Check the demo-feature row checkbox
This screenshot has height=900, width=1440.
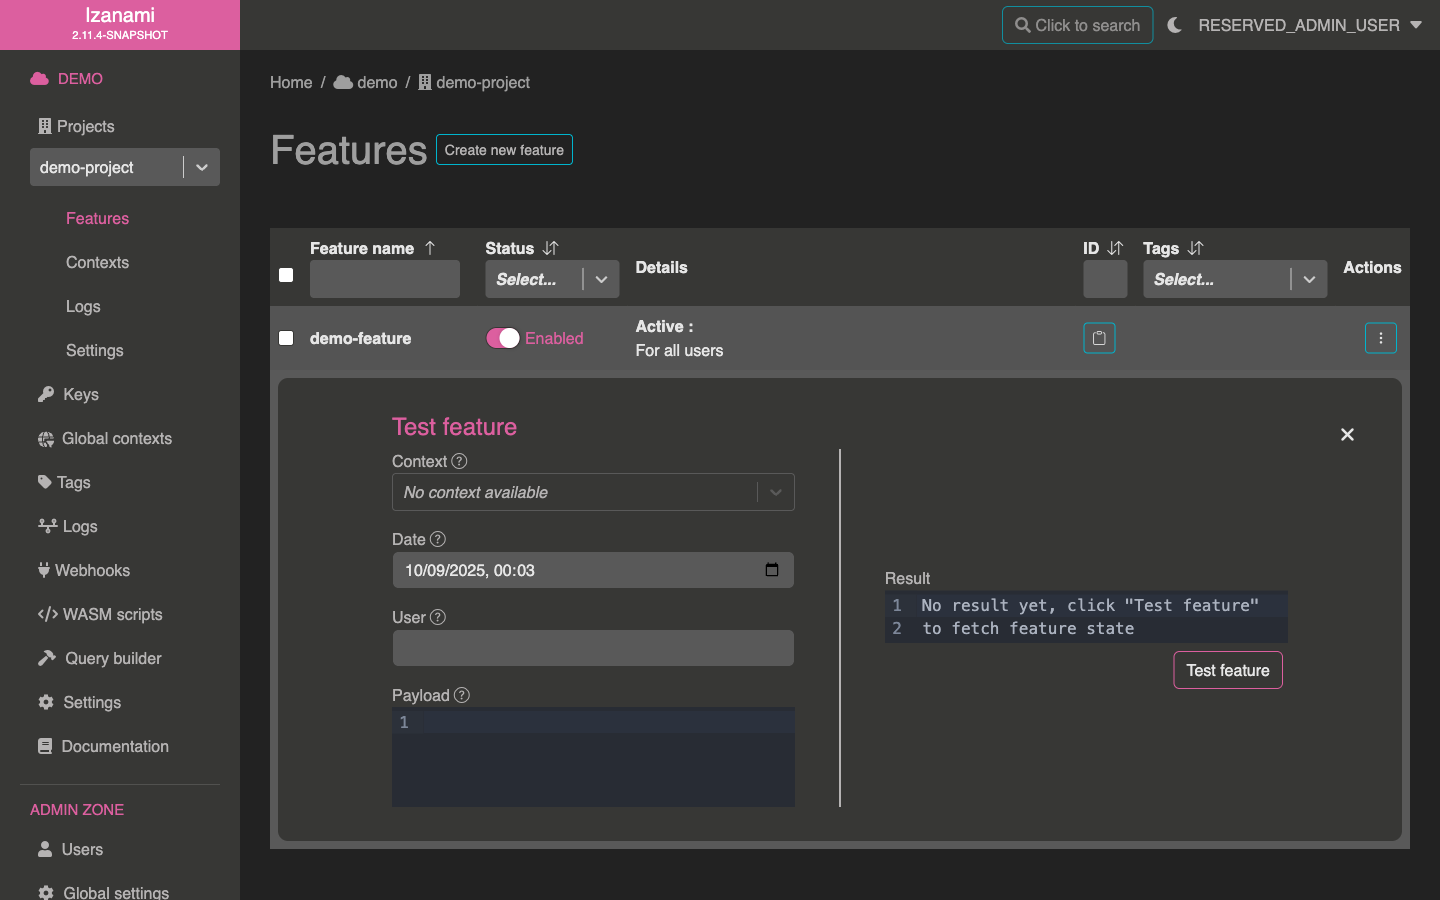click(x=286, y=338)
